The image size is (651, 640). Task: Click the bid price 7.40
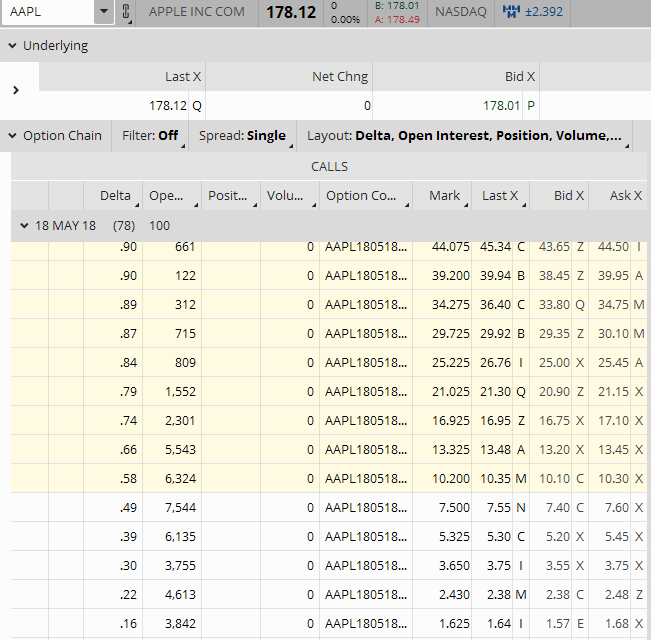(558, 508)
